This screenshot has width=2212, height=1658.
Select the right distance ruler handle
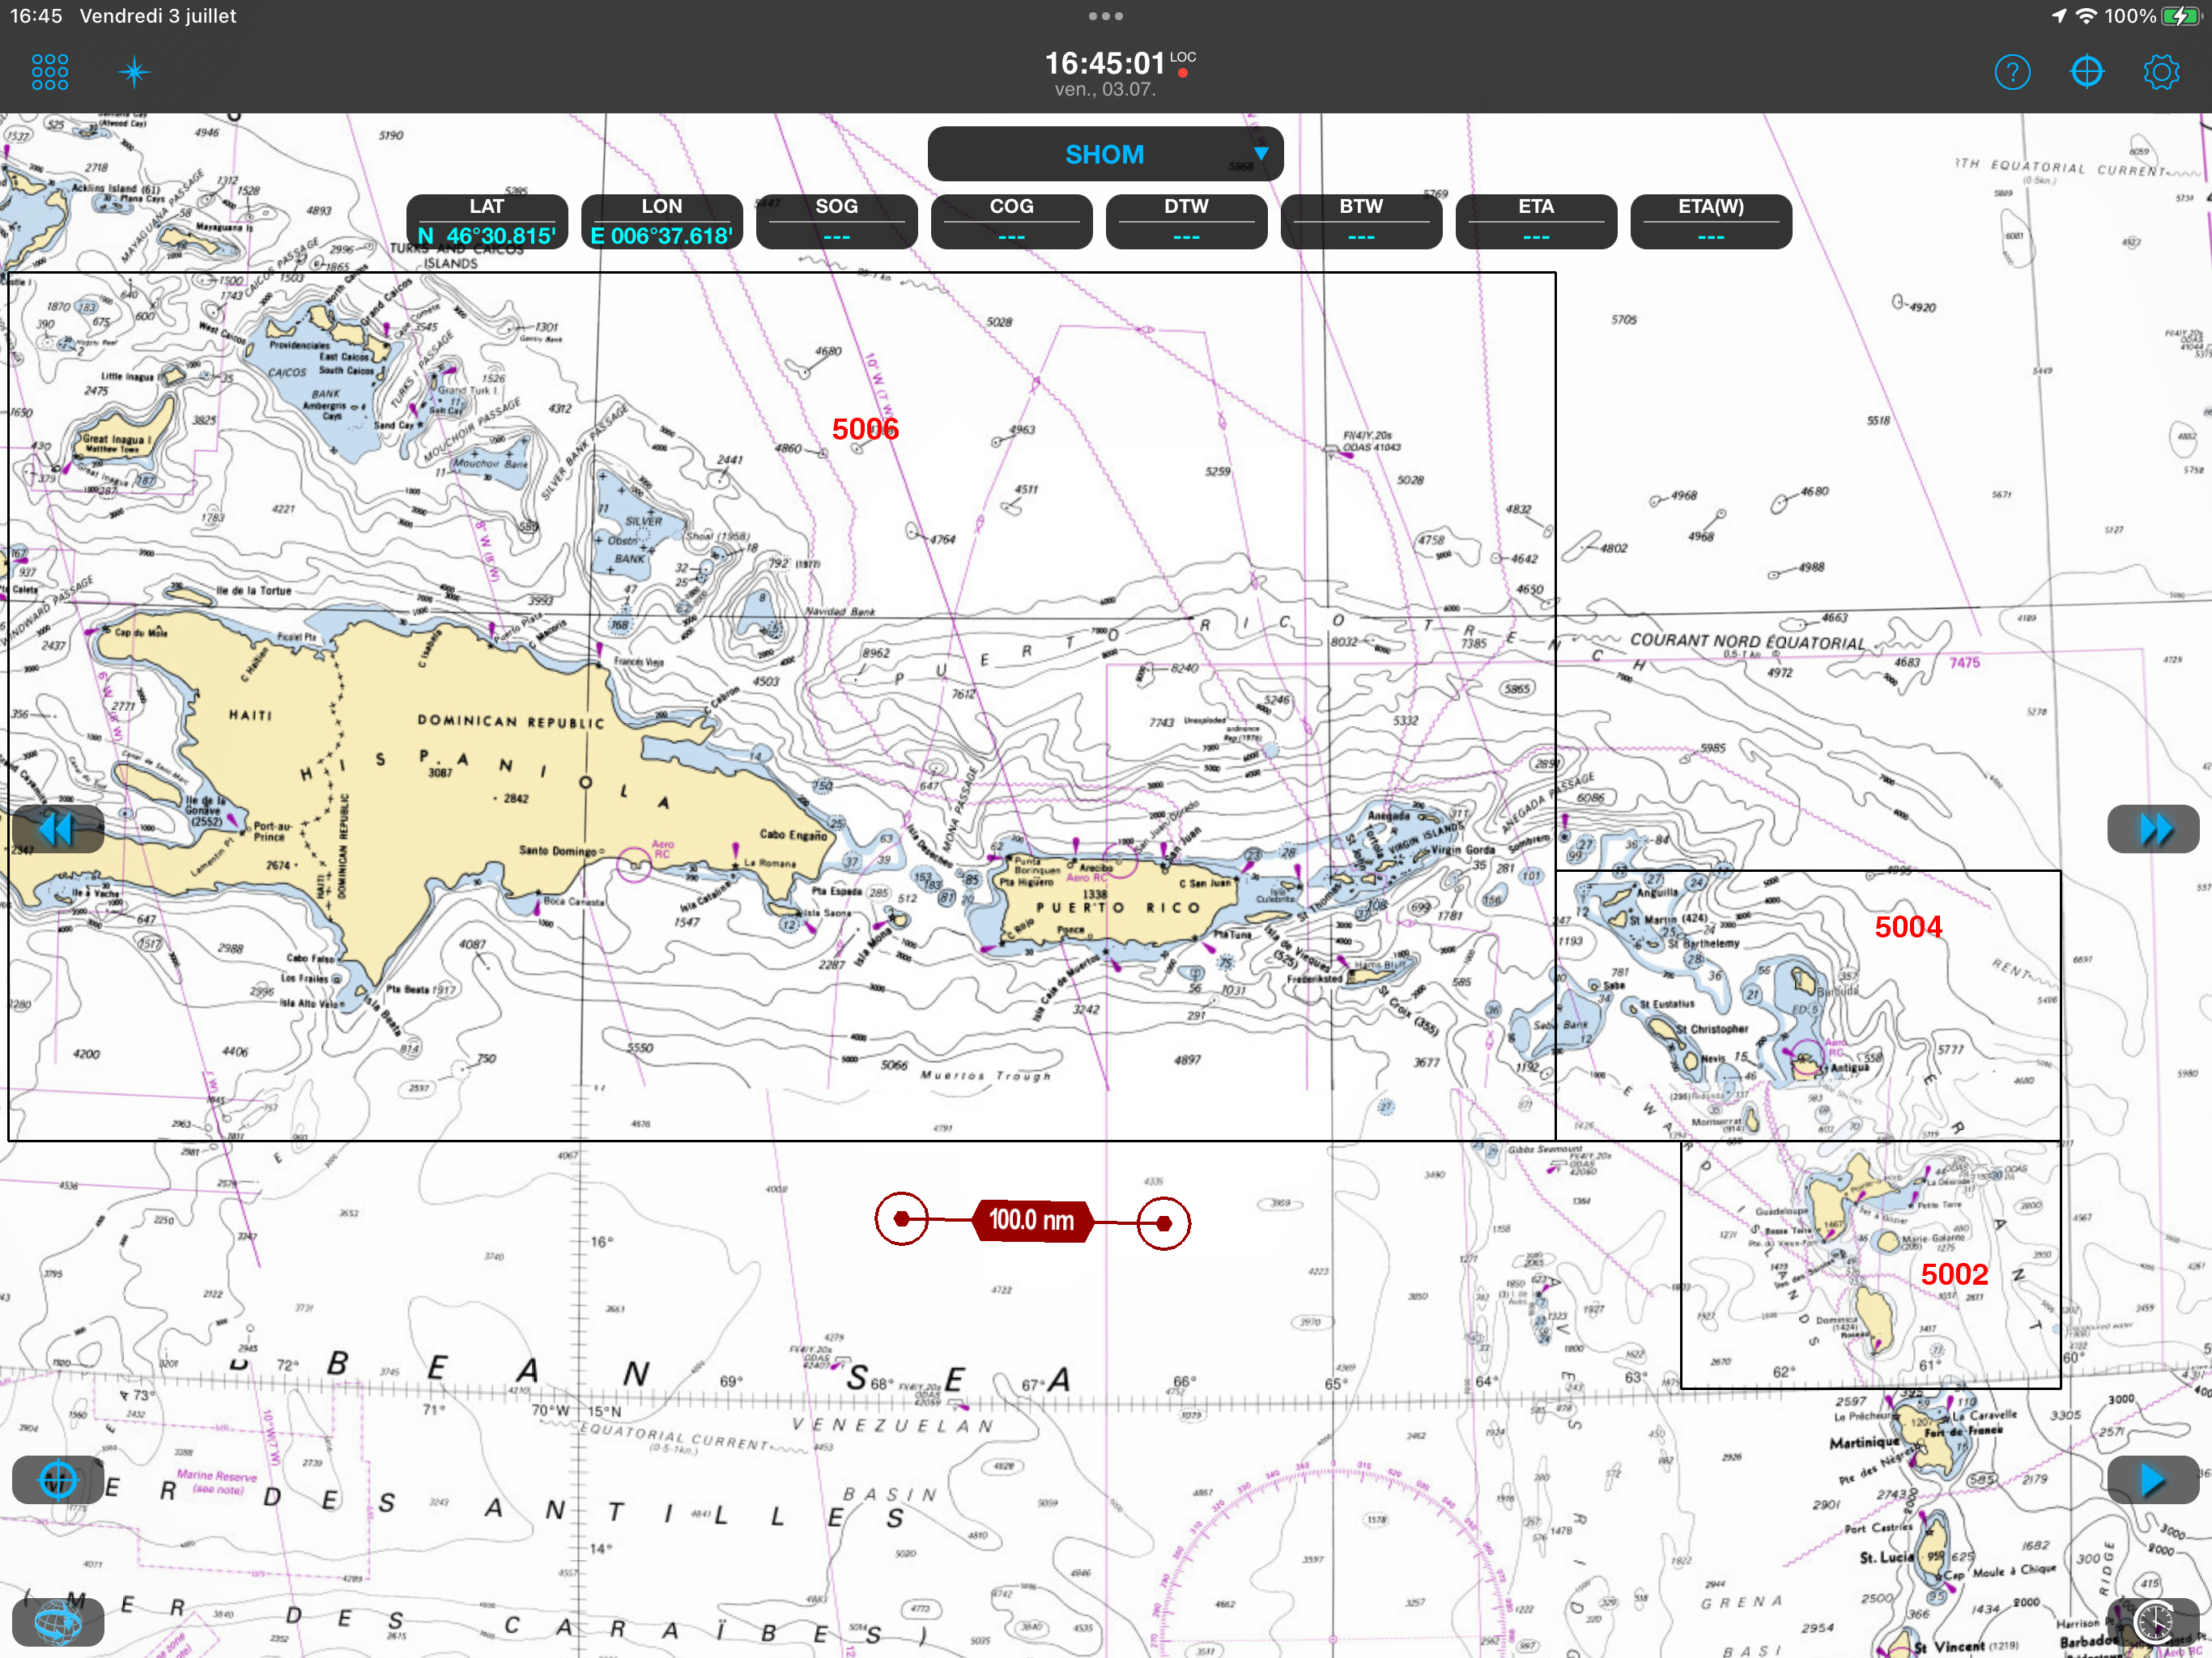point(1163,1222)
